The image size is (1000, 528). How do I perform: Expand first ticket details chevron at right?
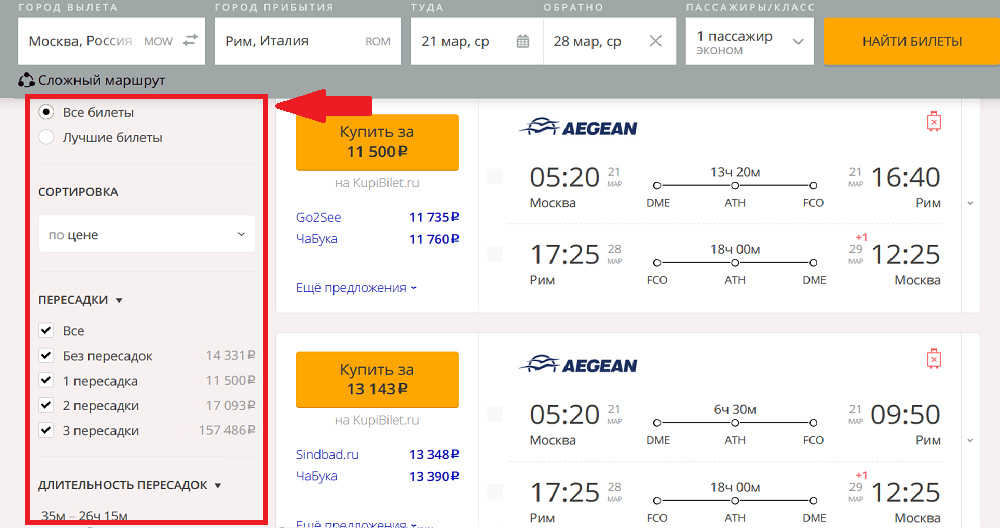(970, 203)
